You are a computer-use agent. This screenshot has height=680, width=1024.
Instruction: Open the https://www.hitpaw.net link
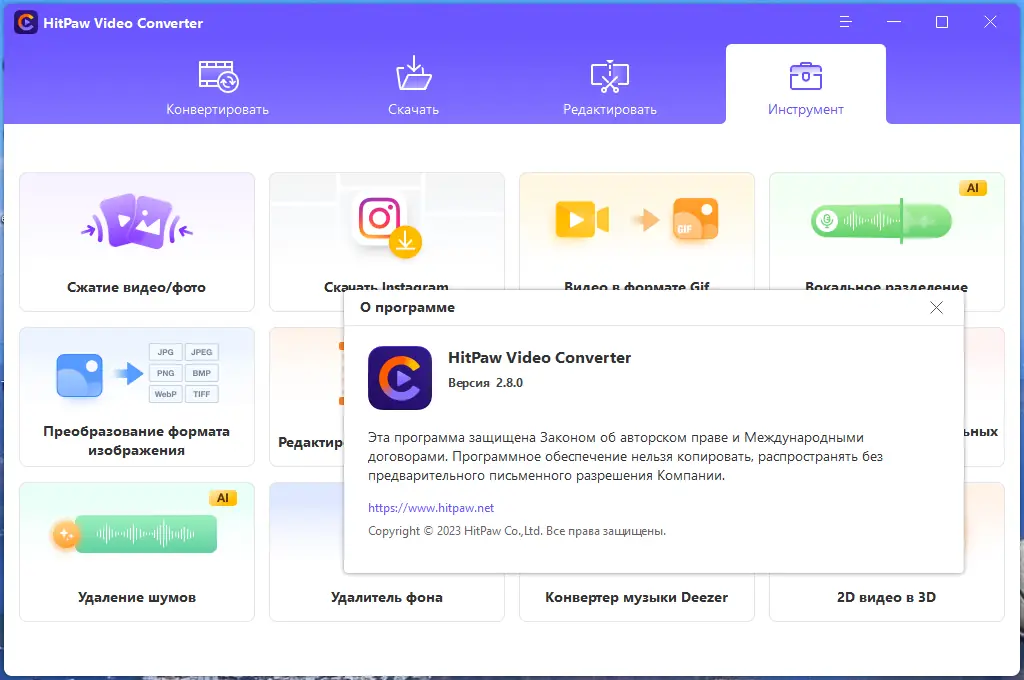[431, 508]
